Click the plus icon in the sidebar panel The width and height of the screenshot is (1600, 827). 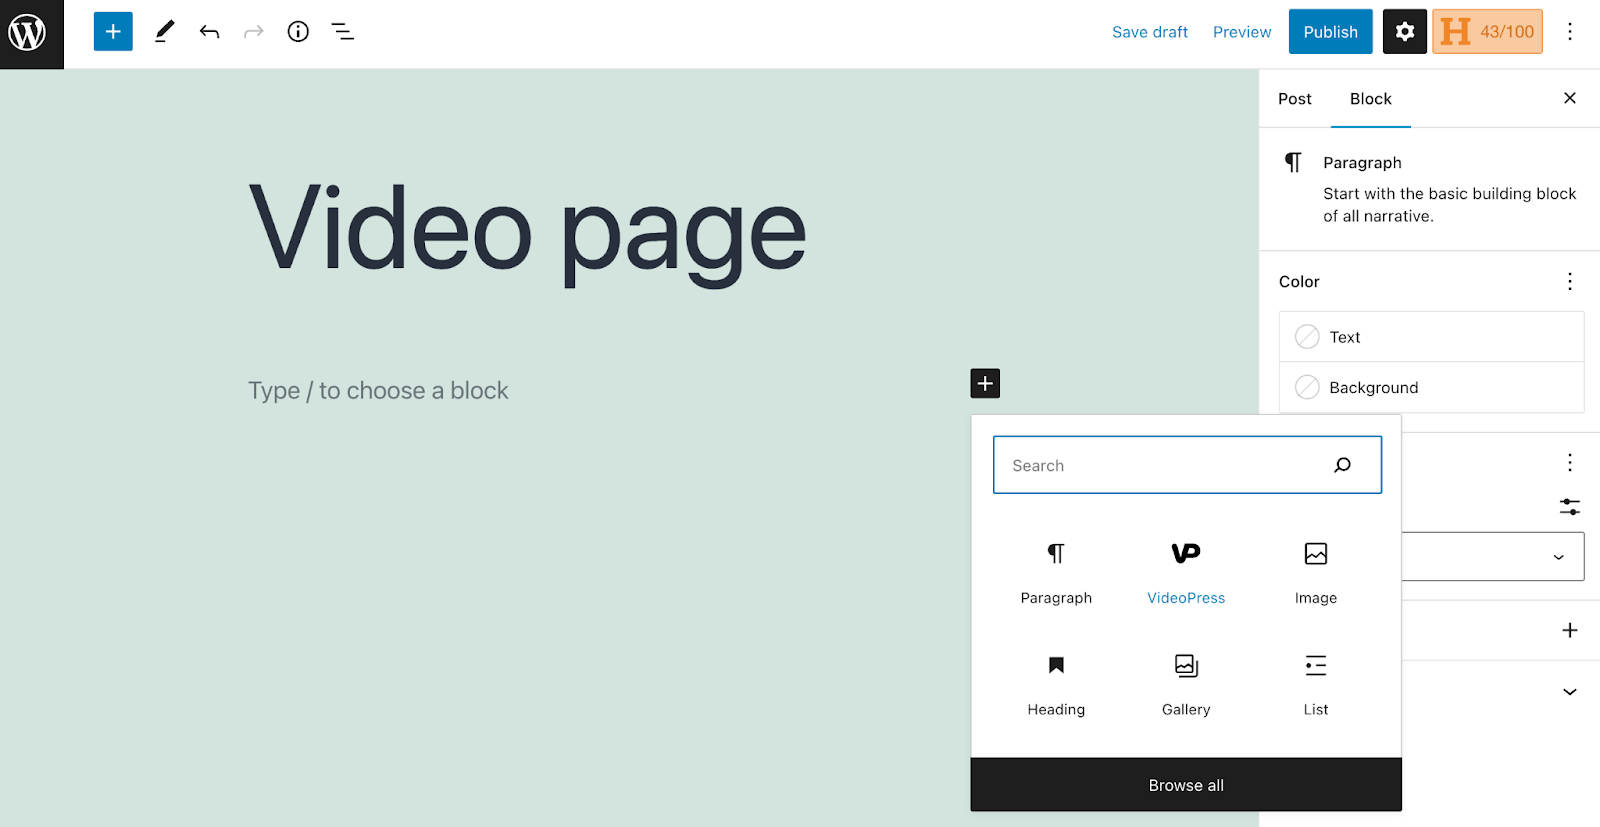[x=1570, y=630]
